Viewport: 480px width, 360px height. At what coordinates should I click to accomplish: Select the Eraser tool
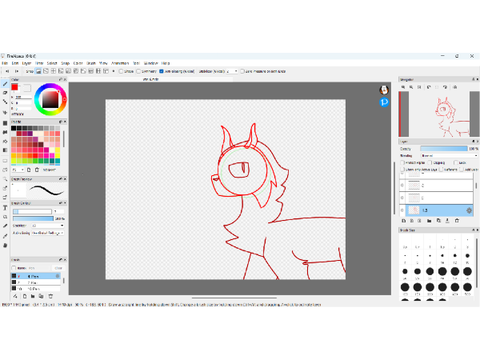(x=5, y=93)
